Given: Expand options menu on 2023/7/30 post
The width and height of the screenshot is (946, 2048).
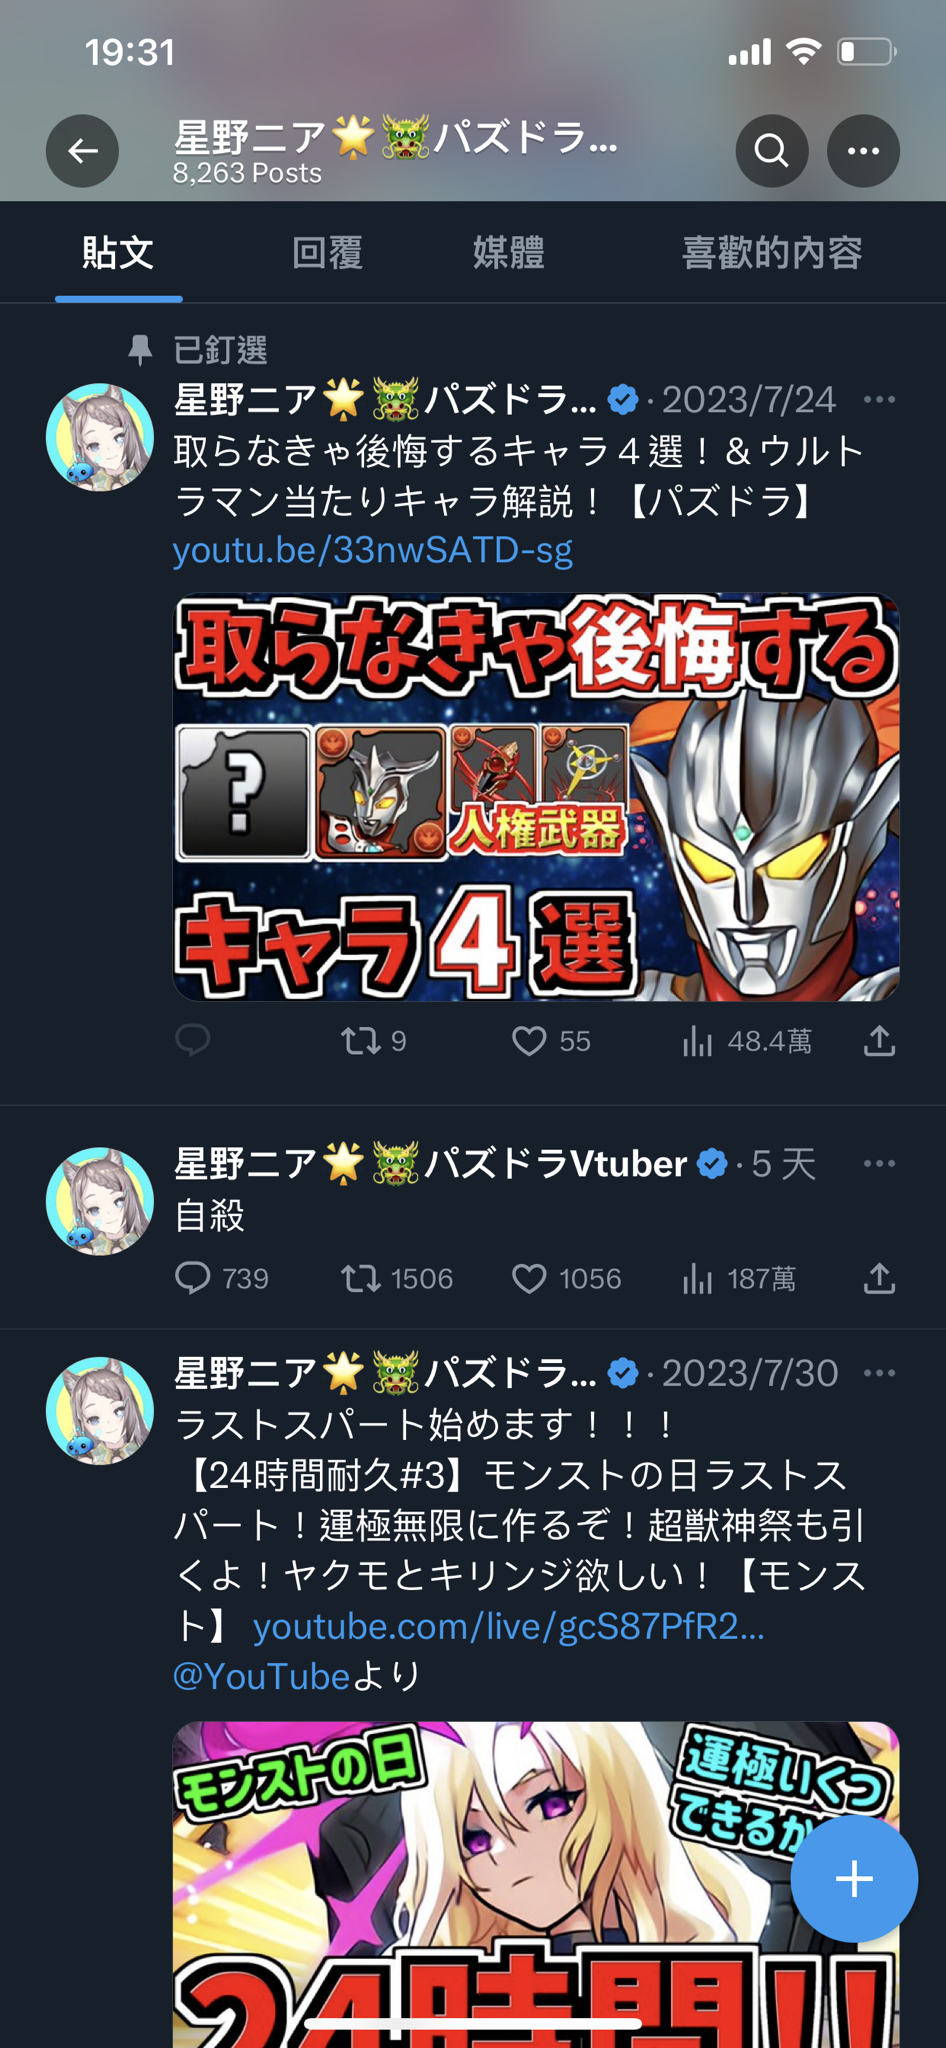Looking at the screenshot, I should 879,1373.
